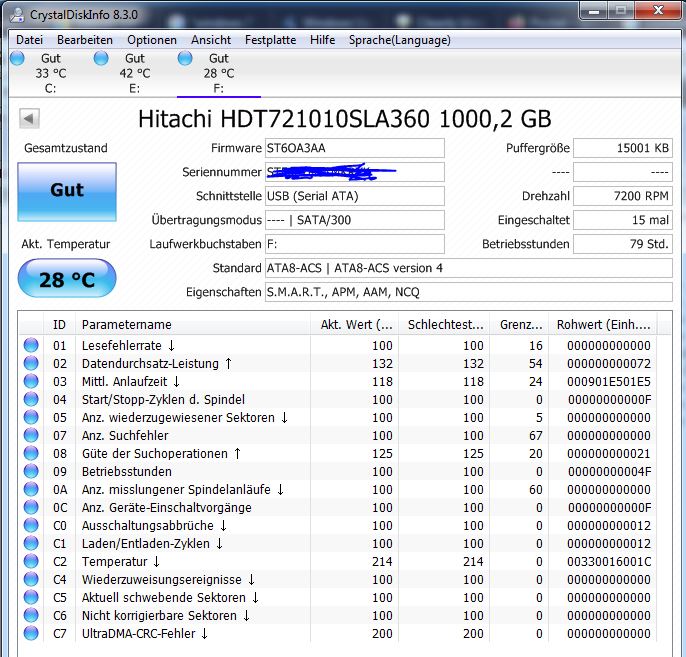This screenshot has height=657, width=686.
Task: Open the Ansicht menu
Action: click(x=211, y=40)
